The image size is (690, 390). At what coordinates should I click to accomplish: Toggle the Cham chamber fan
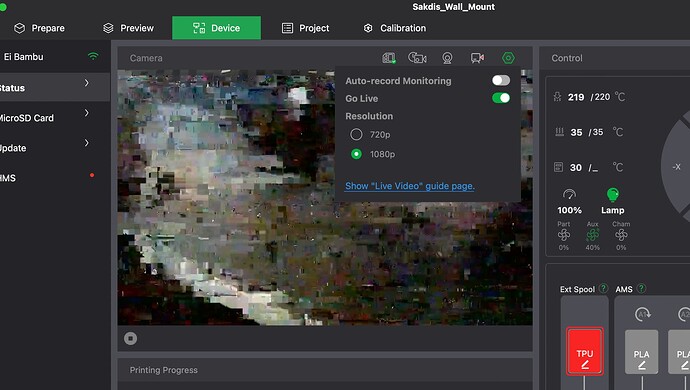click(x=621, y=235)
